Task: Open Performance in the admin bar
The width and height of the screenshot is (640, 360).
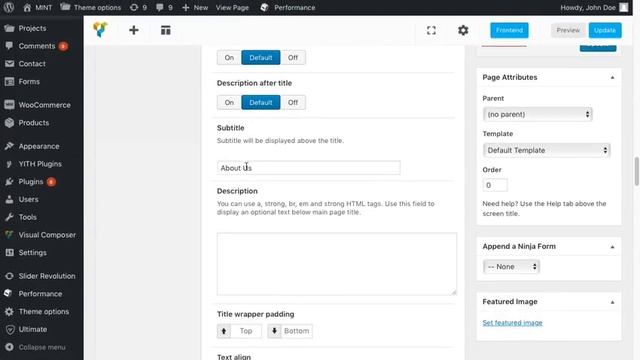Action: tap(288, 7)
